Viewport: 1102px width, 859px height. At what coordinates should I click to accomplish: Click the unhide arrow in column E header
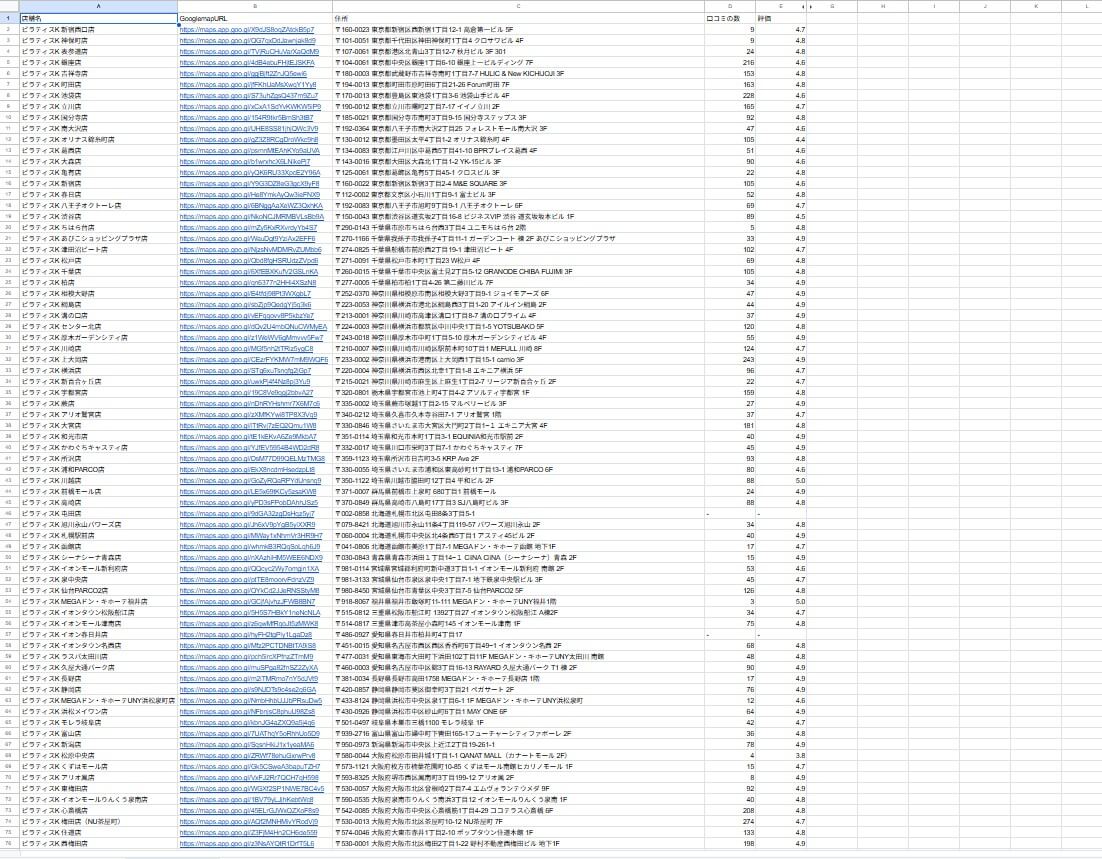[801, 6]
